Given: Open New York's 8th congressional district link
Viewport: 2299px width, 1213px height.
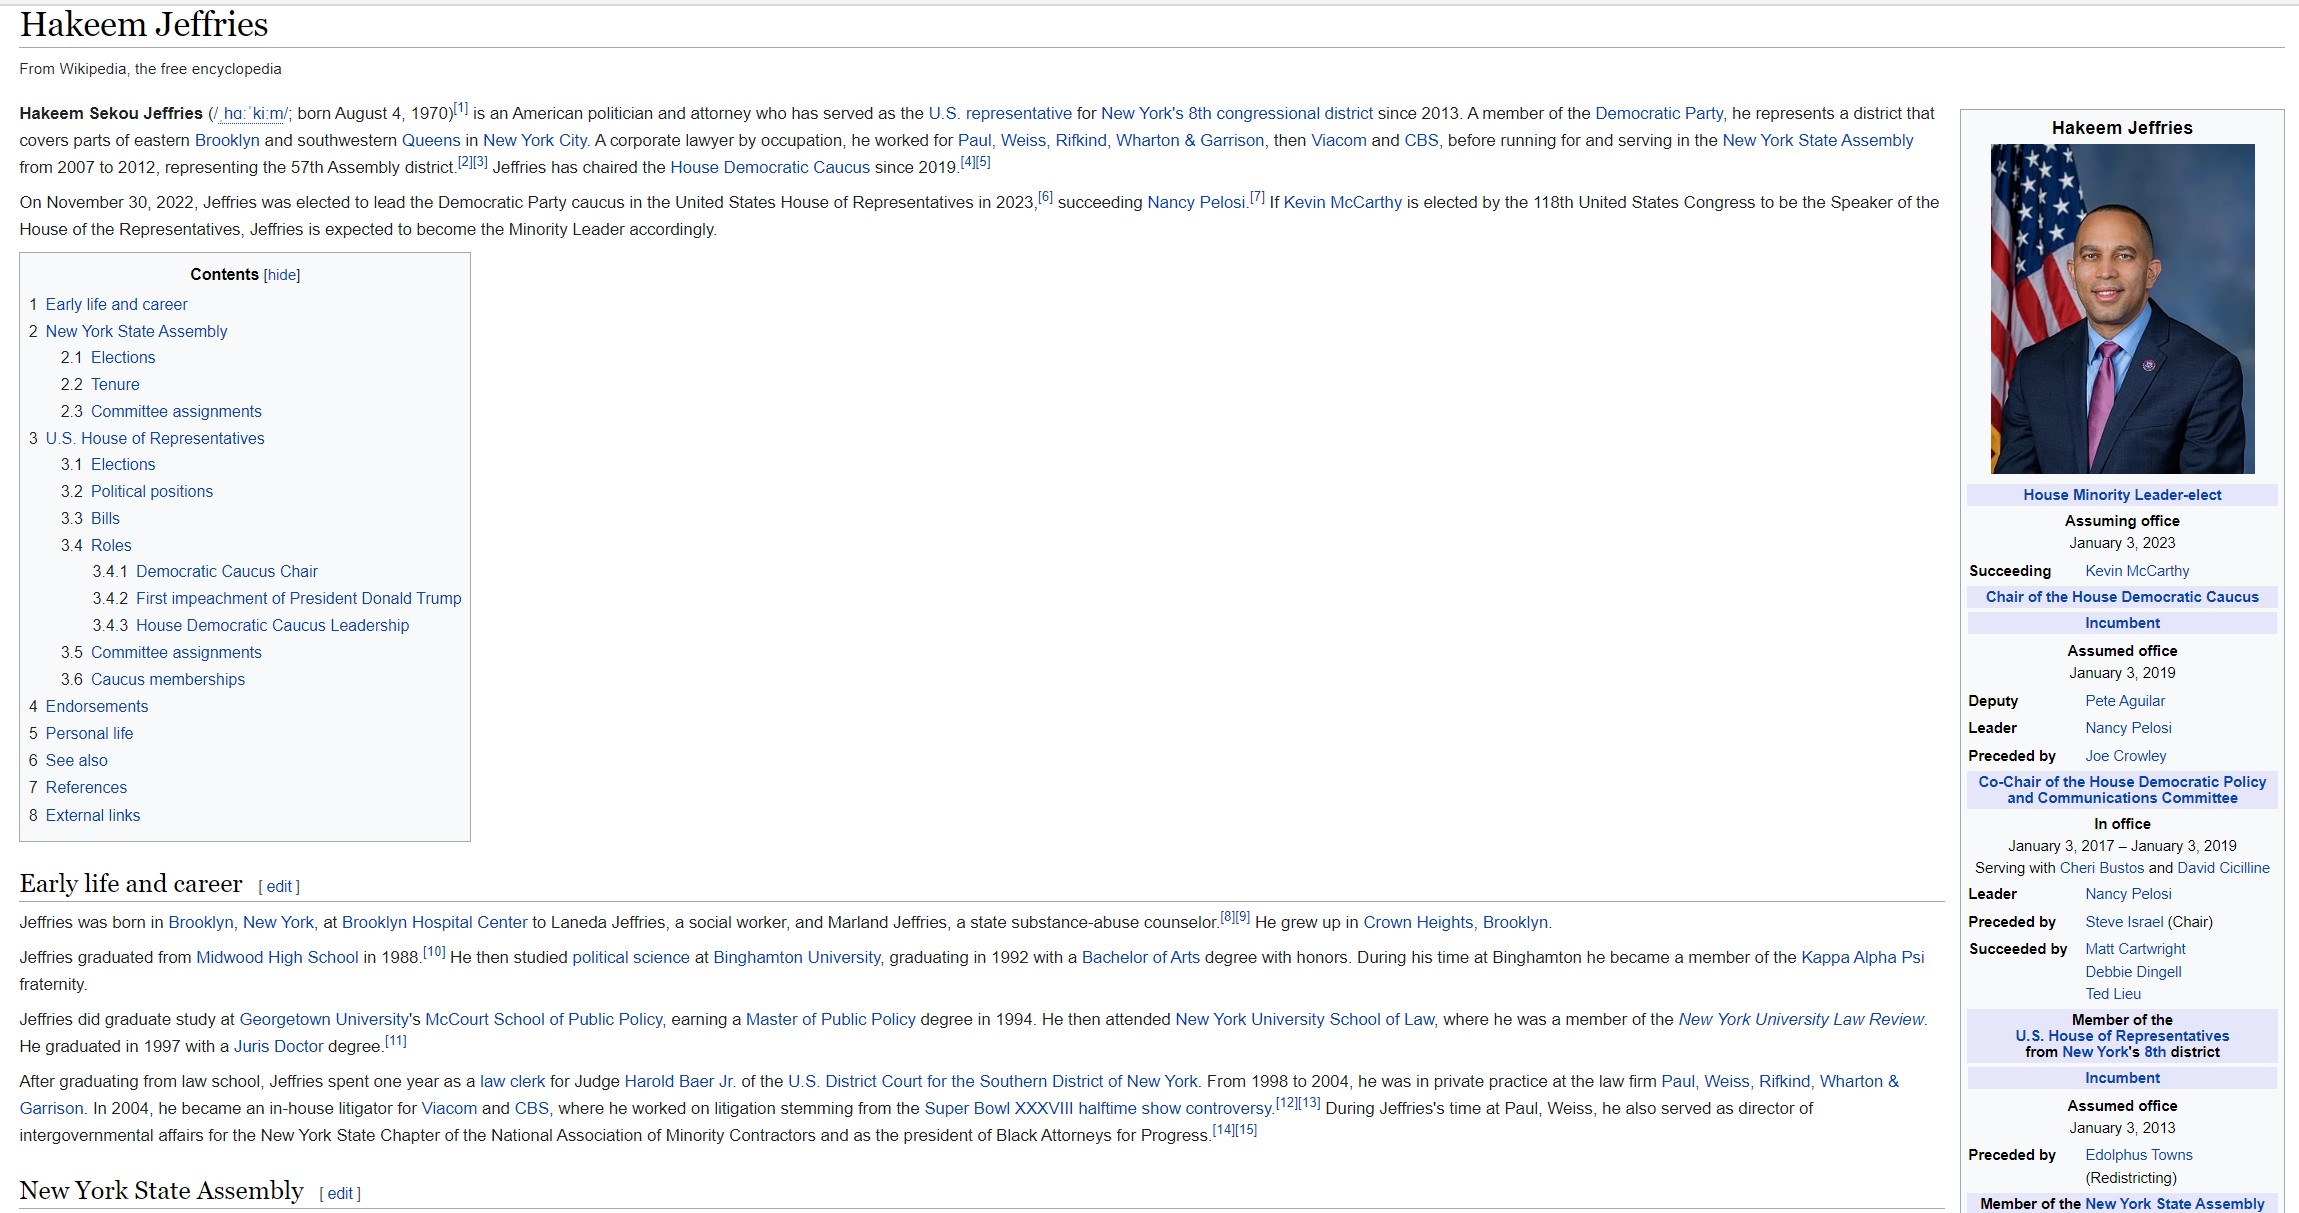Looking at the screenshot, I should [x=1237, y=113].
